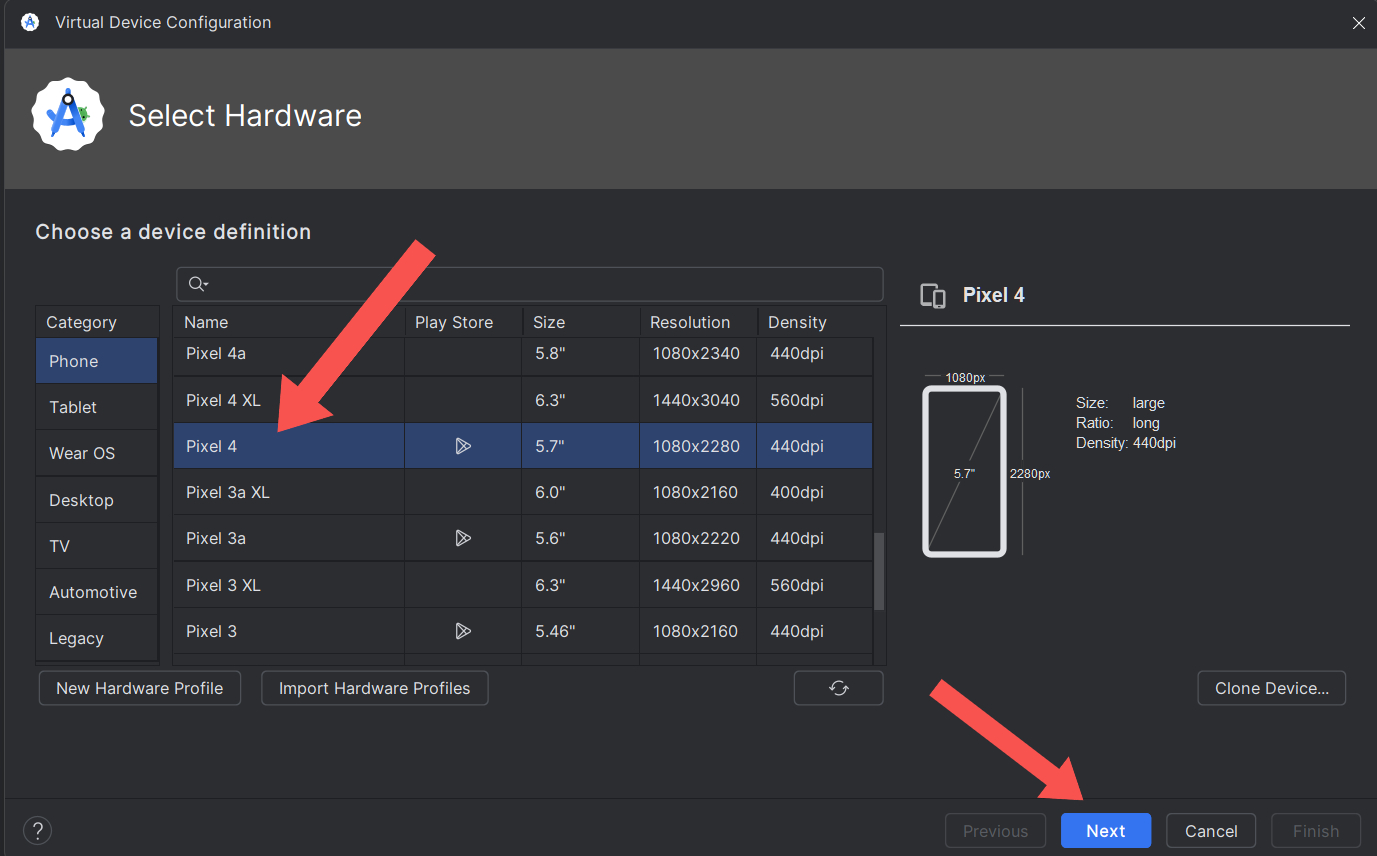Select the Pixel 4a device row
The width and height of the screenshot is (1377, 856).
[523, 354]
